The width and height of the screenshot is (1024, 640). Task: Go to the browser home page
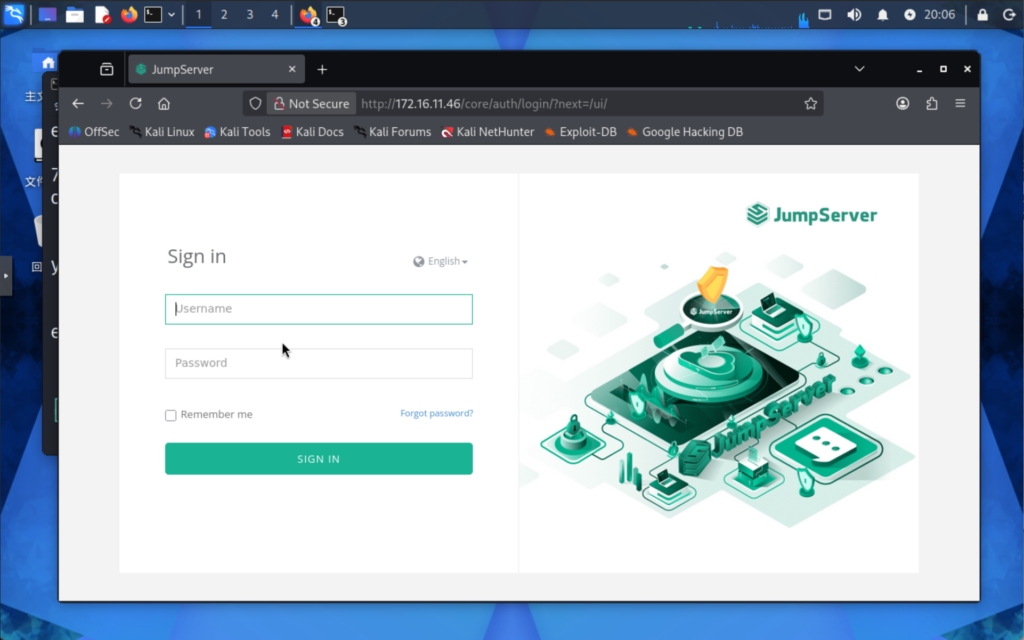pos(164,104)
